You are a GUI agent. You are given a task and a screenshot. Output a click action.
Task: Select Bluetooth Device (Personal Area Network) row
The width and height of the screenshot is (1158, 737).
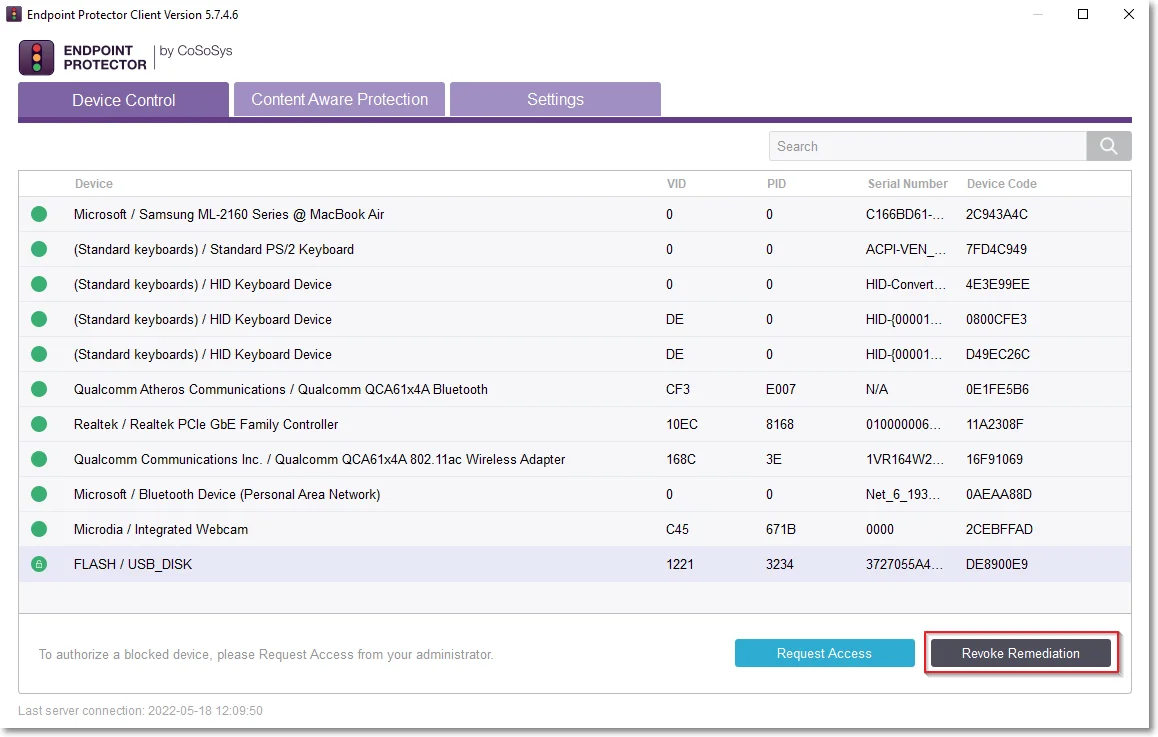575,494
